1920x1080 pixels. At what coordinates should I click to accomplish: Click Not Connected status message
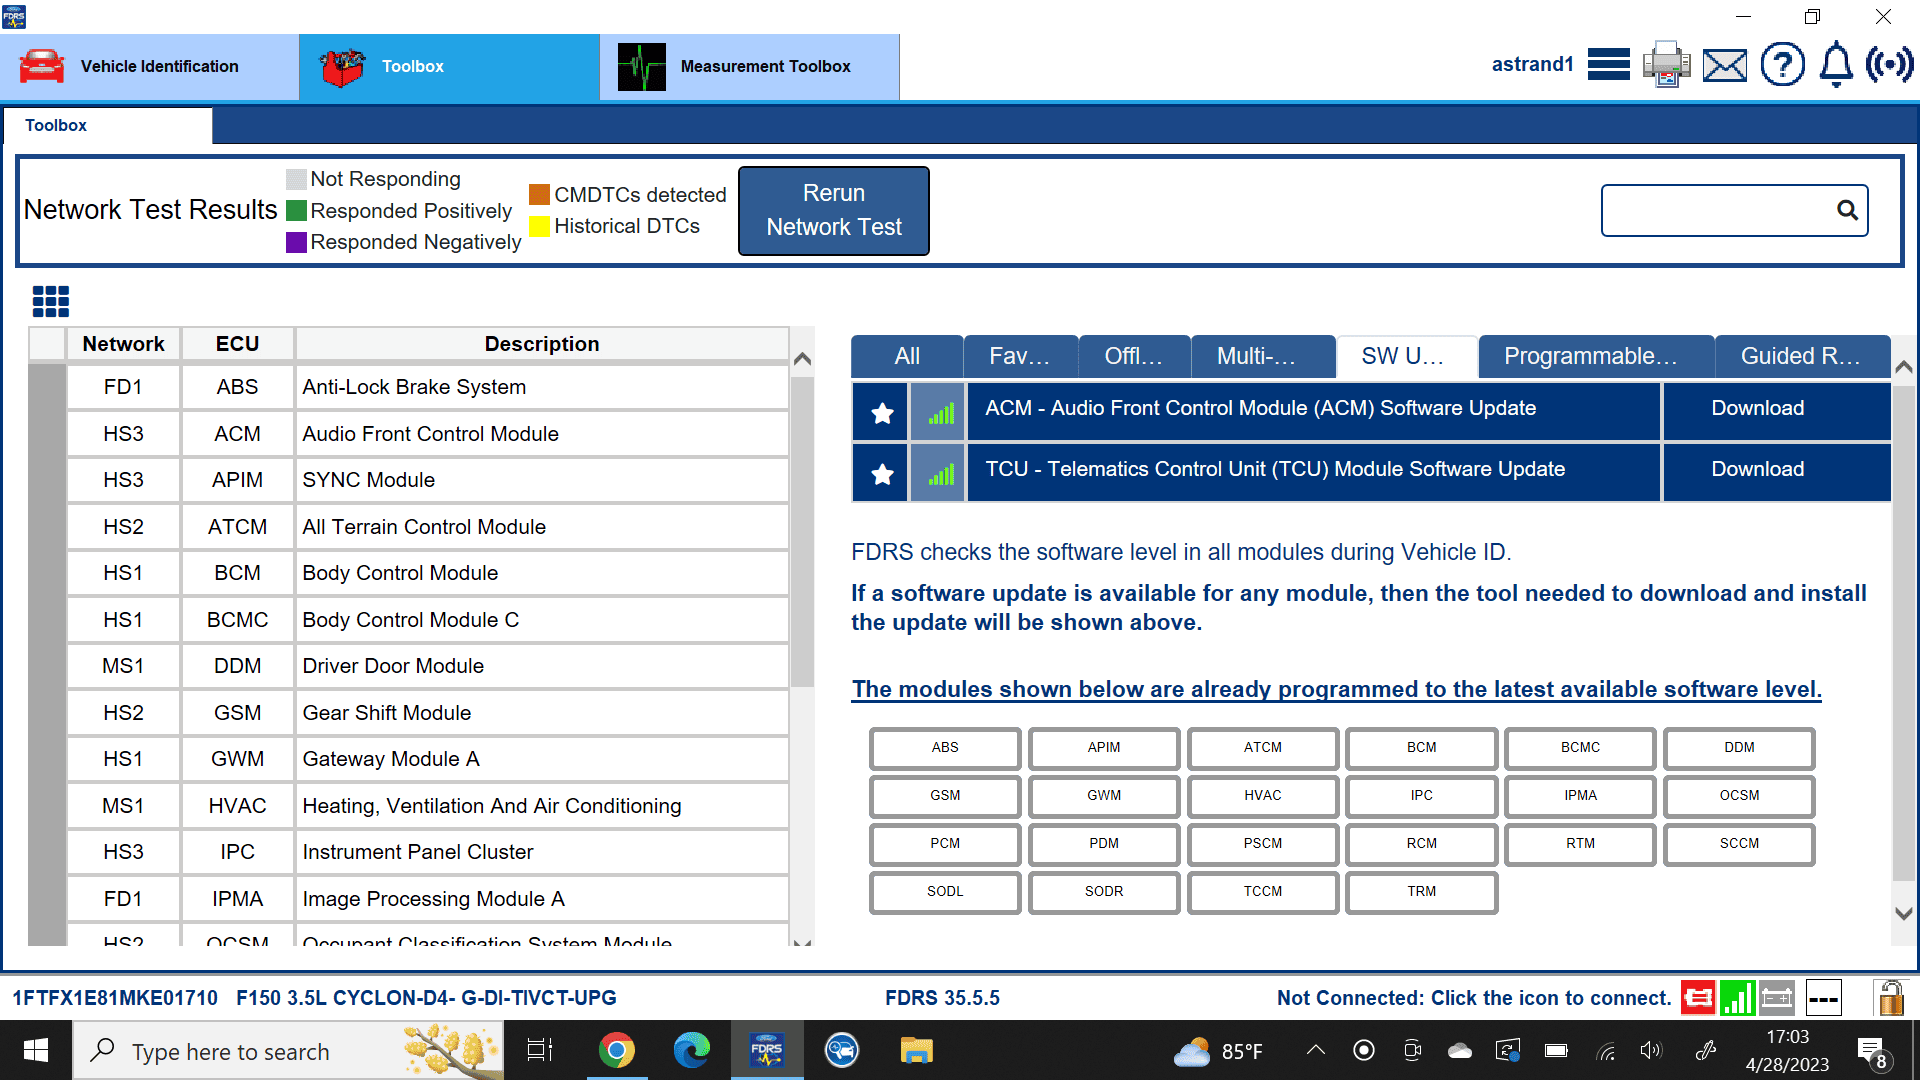tap(1474, 998)
